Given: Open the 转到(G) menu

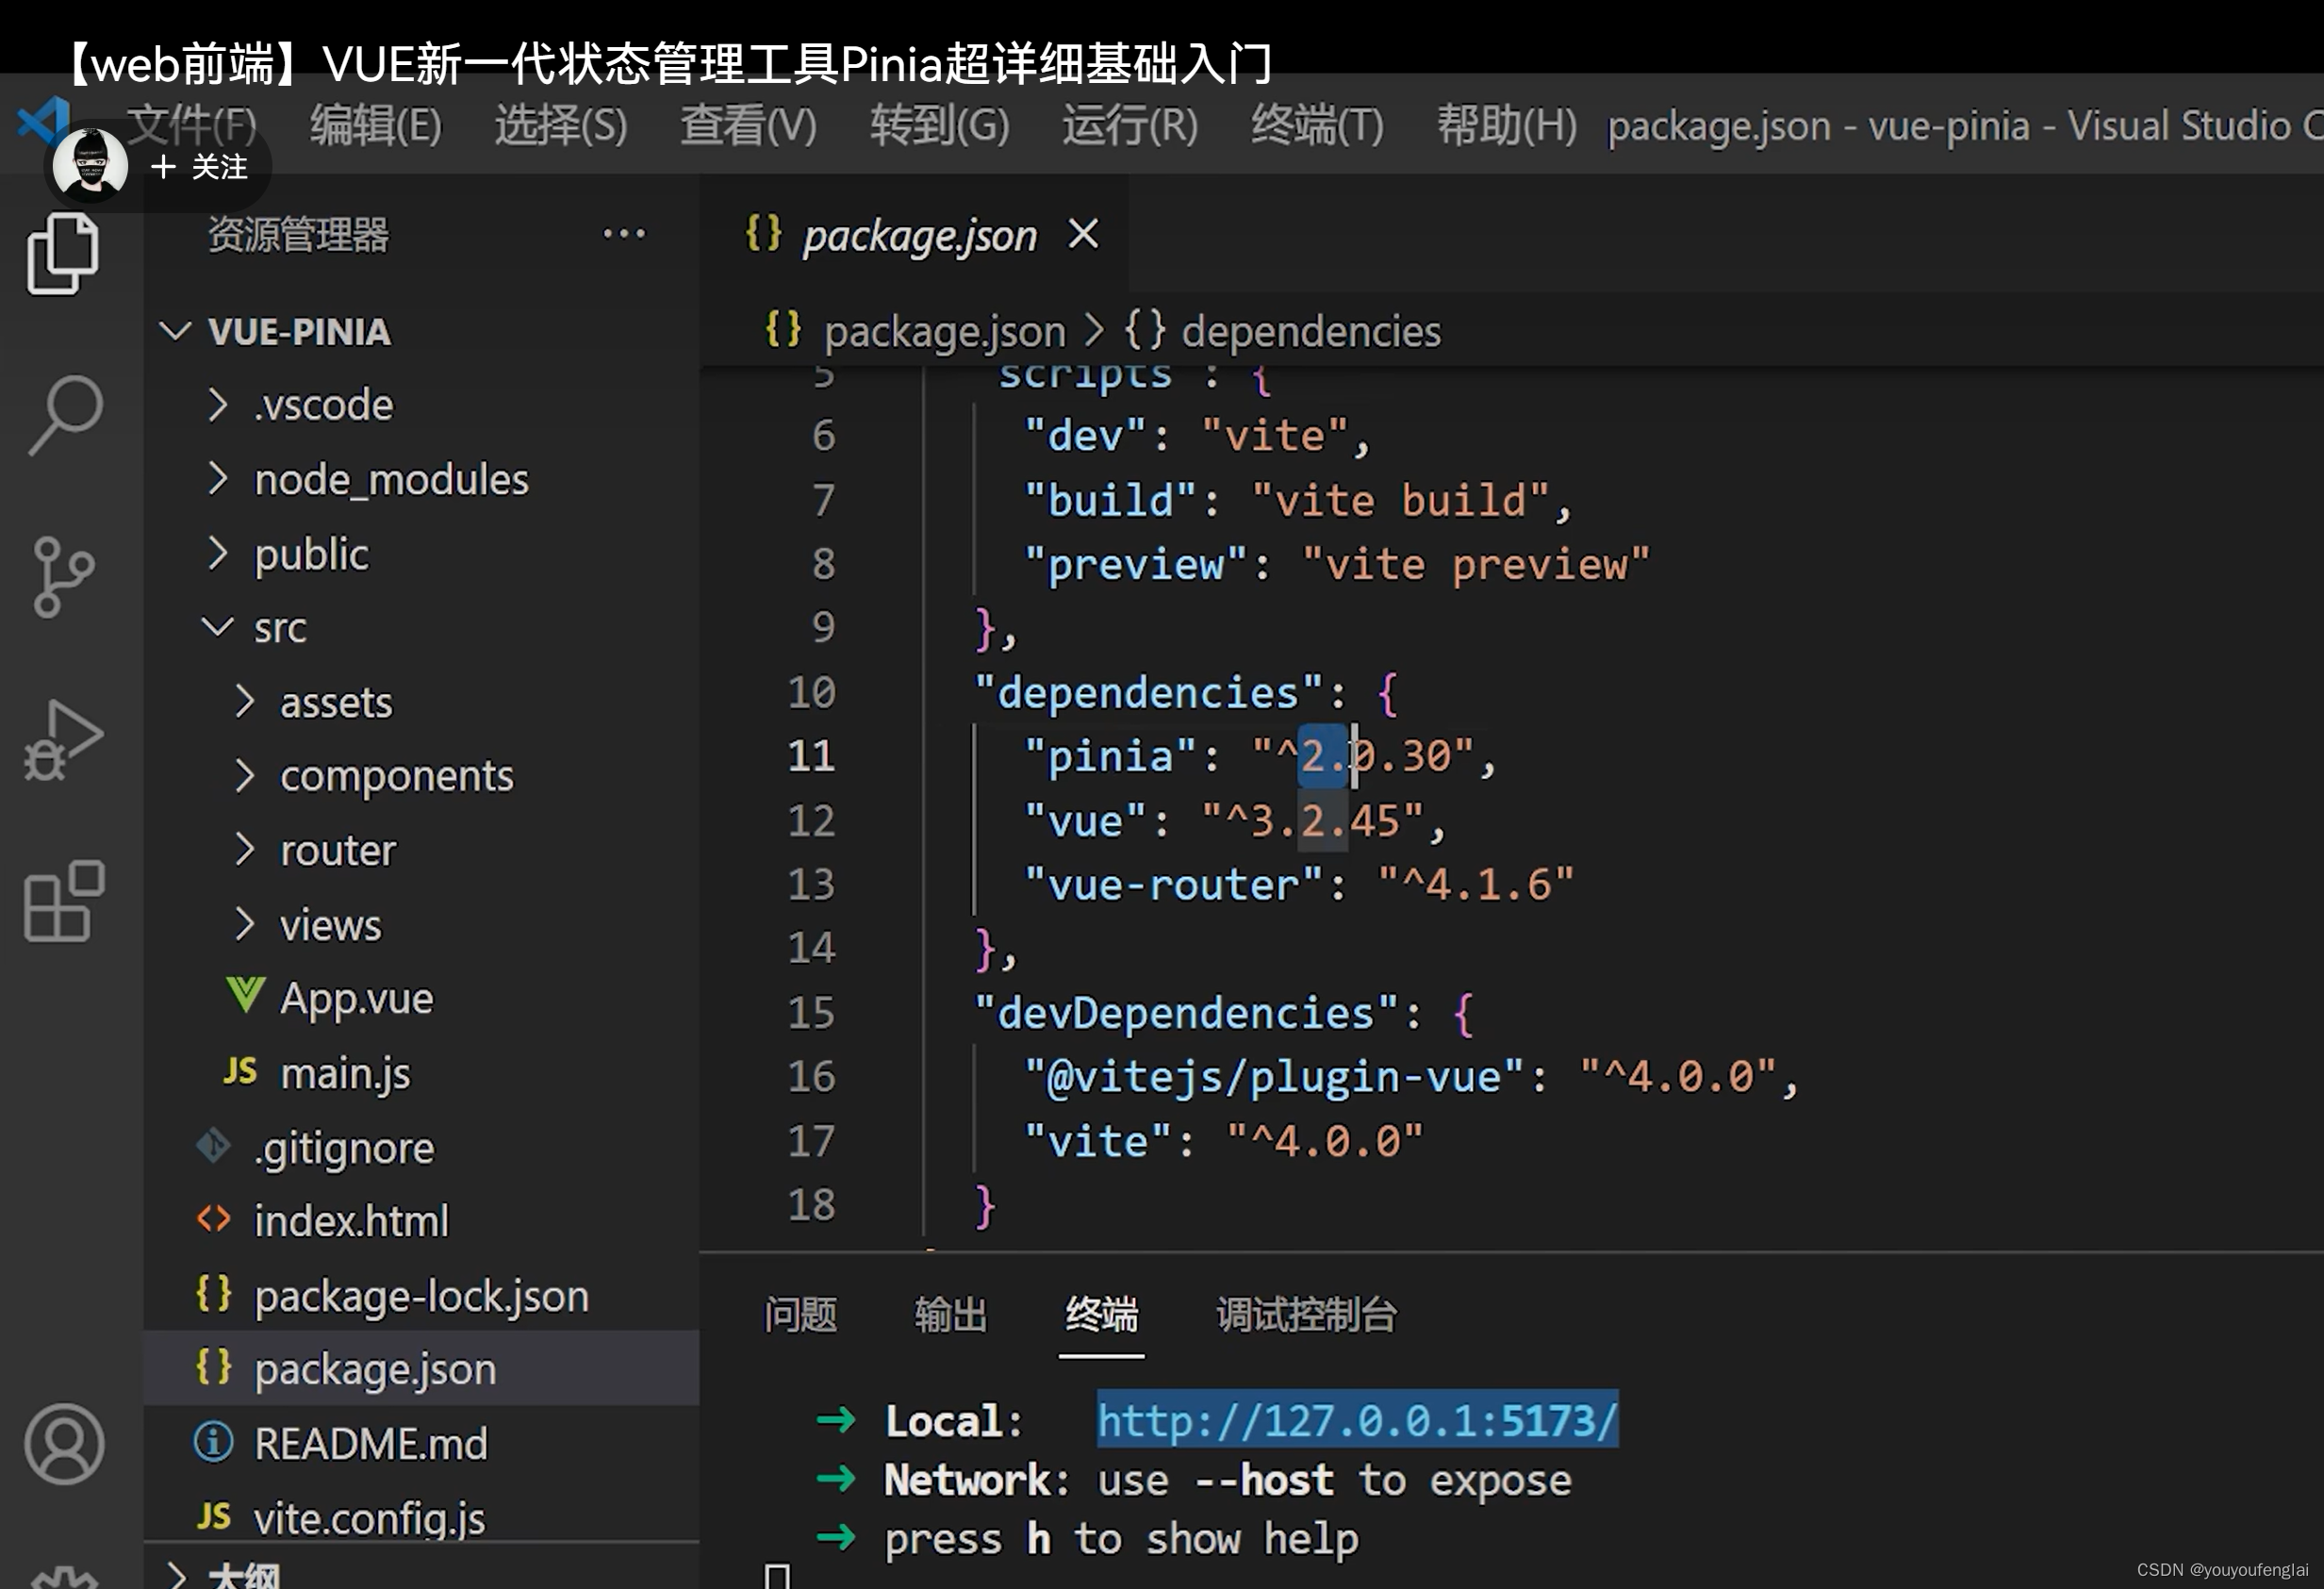Looking at the screenshot, I should [939, 126].
